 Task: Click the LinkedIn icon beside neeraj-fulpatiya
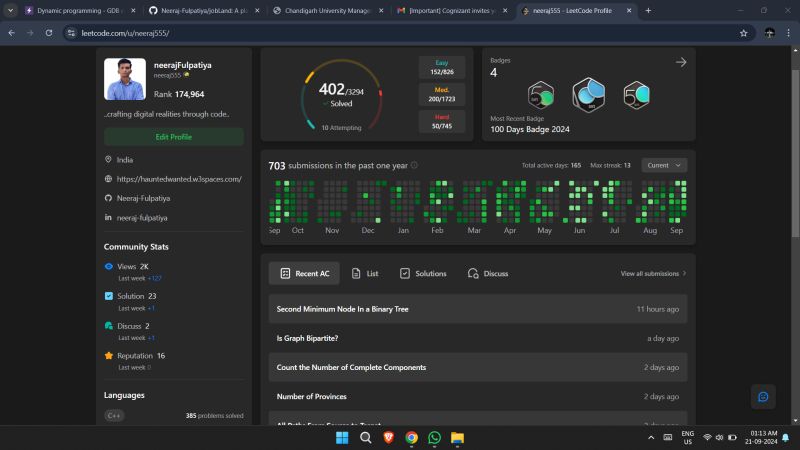108,217
